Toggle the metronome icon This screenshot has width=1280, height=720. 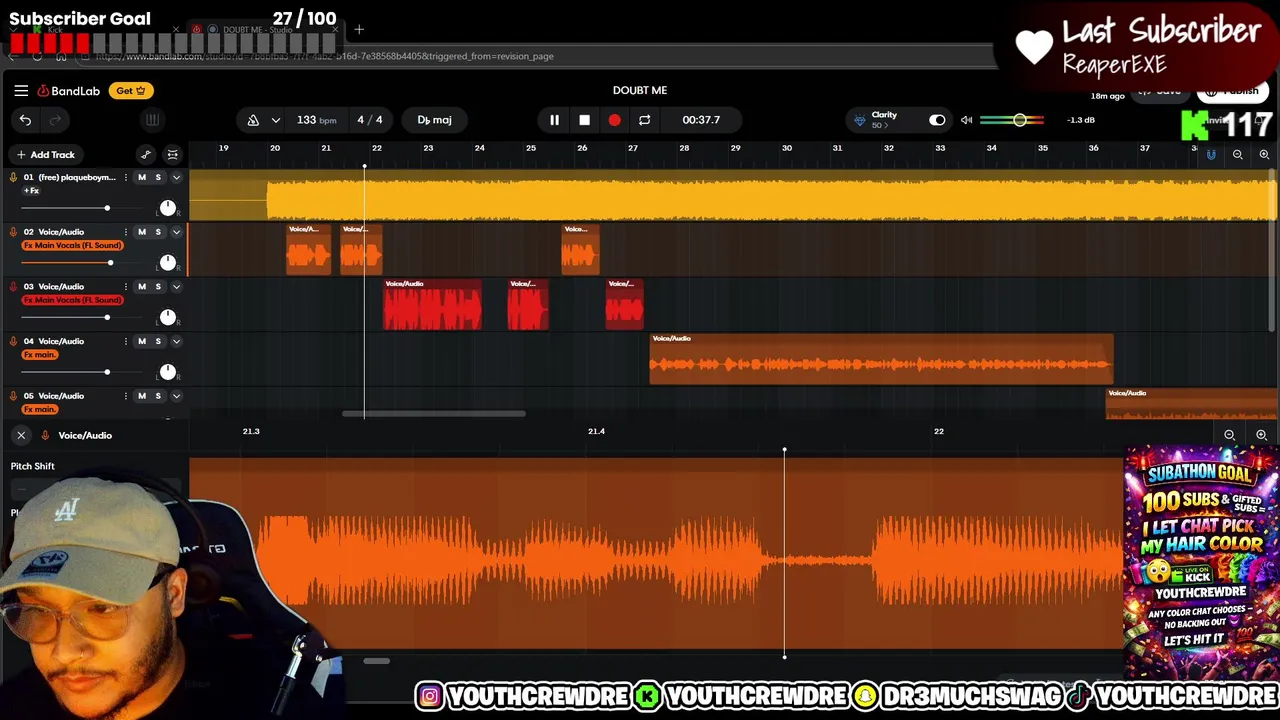[x=253, y=120]
